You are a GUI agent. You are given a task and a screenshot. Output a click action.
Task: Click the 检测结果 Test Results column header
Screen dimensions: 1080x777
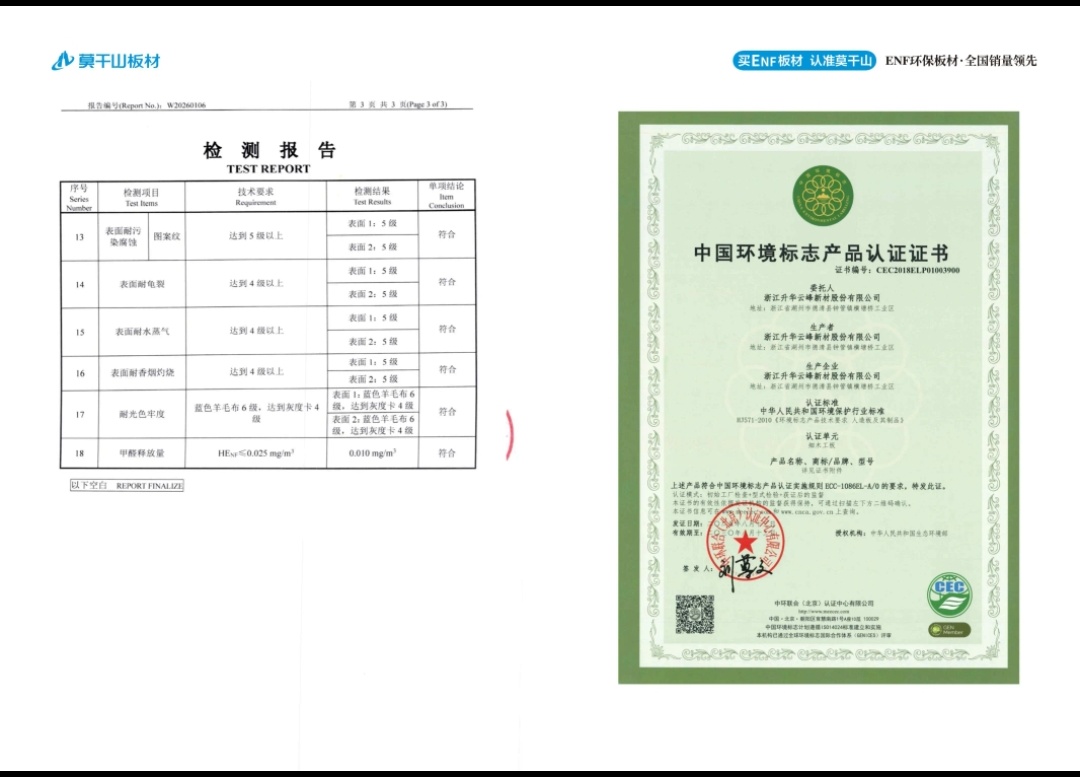(x=372, y=196)
